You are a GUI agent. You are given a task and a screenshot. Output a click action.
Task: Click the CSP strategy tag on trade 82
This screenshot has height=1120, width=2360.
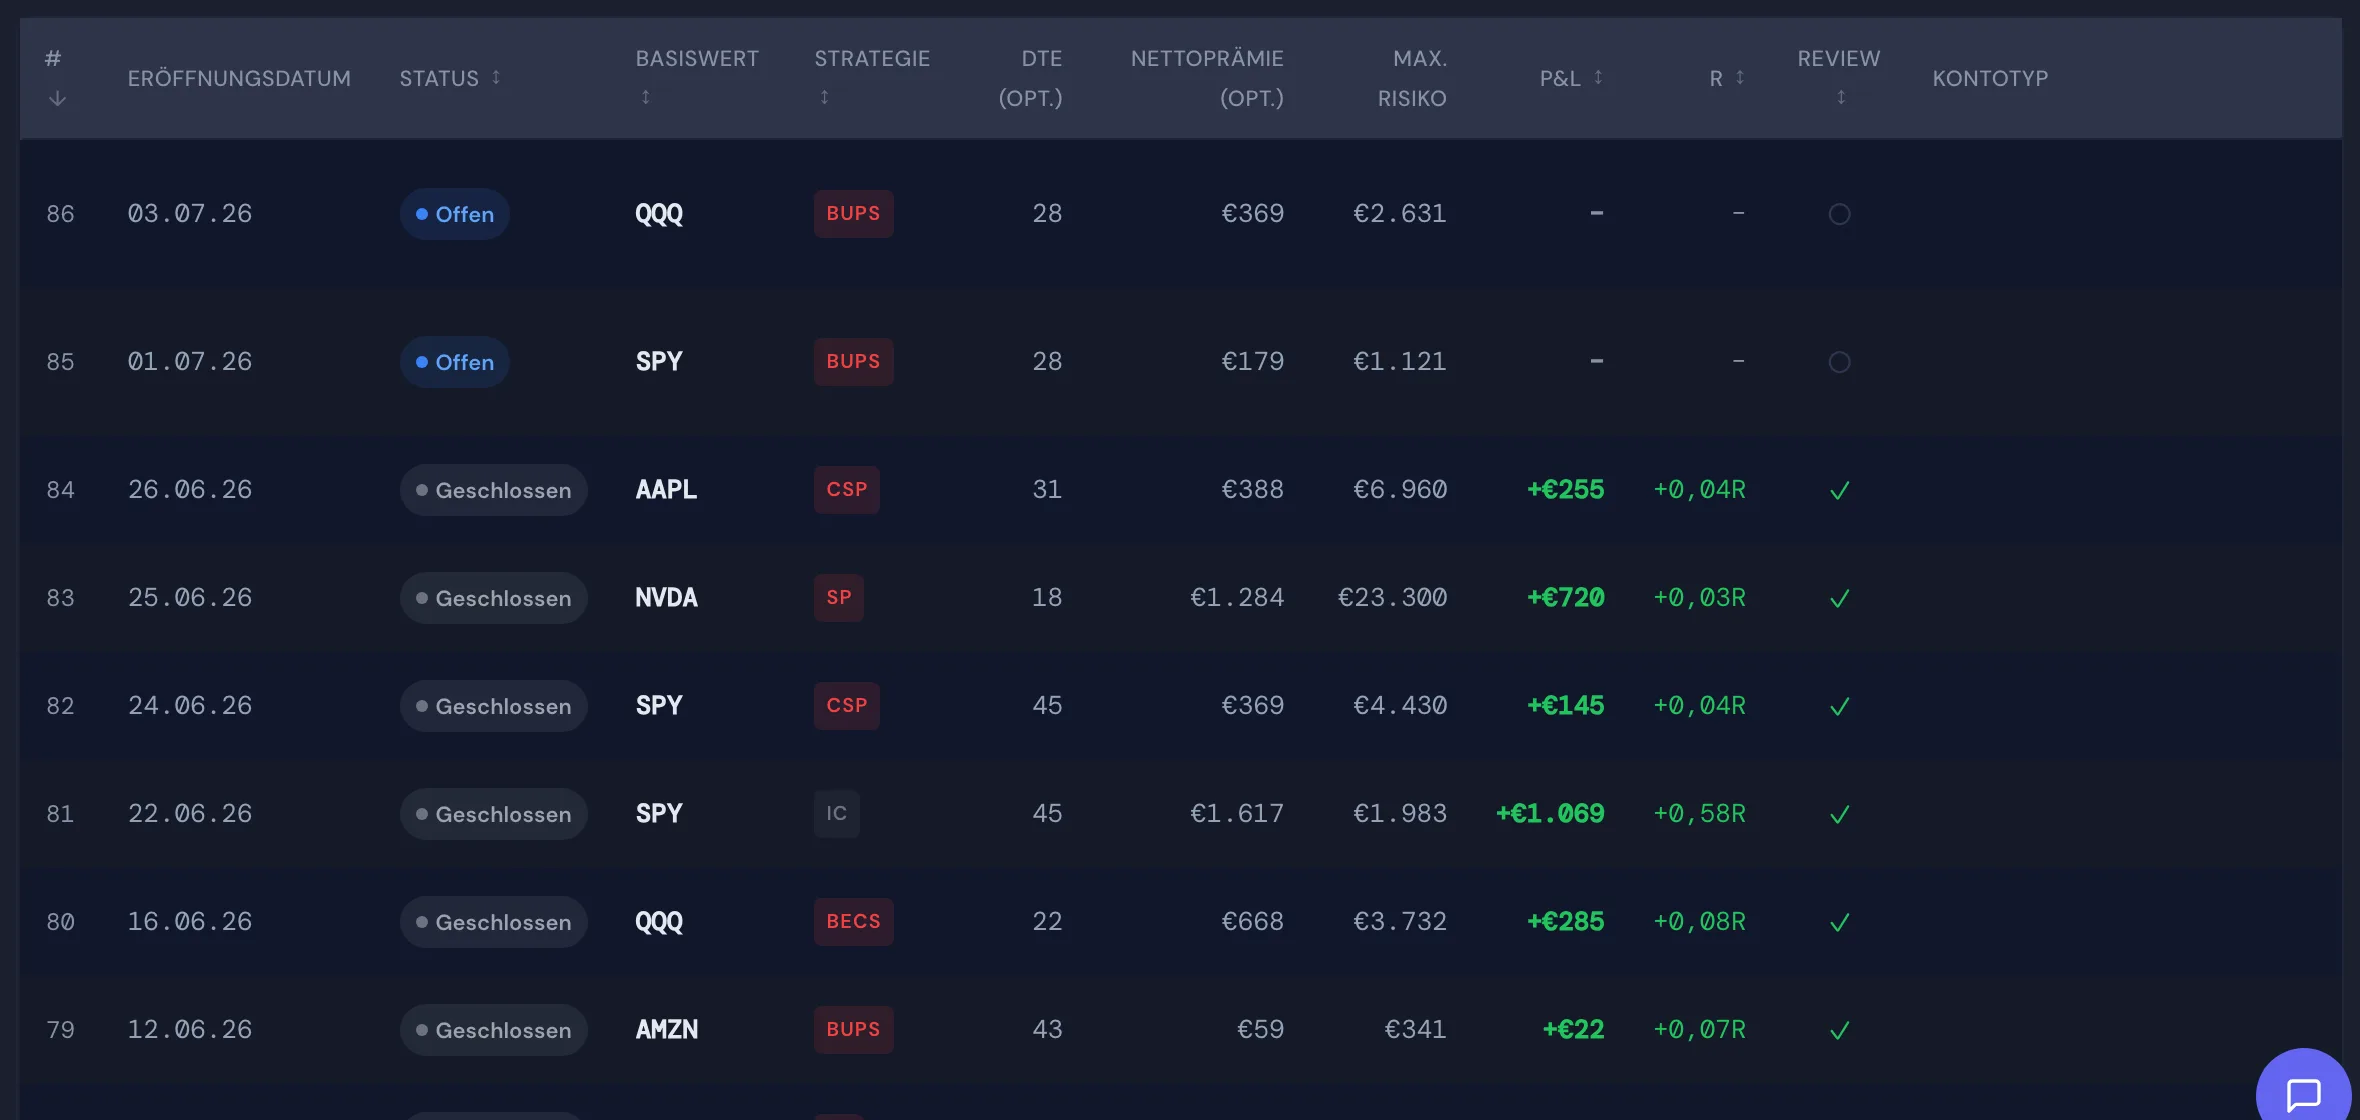[847, 706]
